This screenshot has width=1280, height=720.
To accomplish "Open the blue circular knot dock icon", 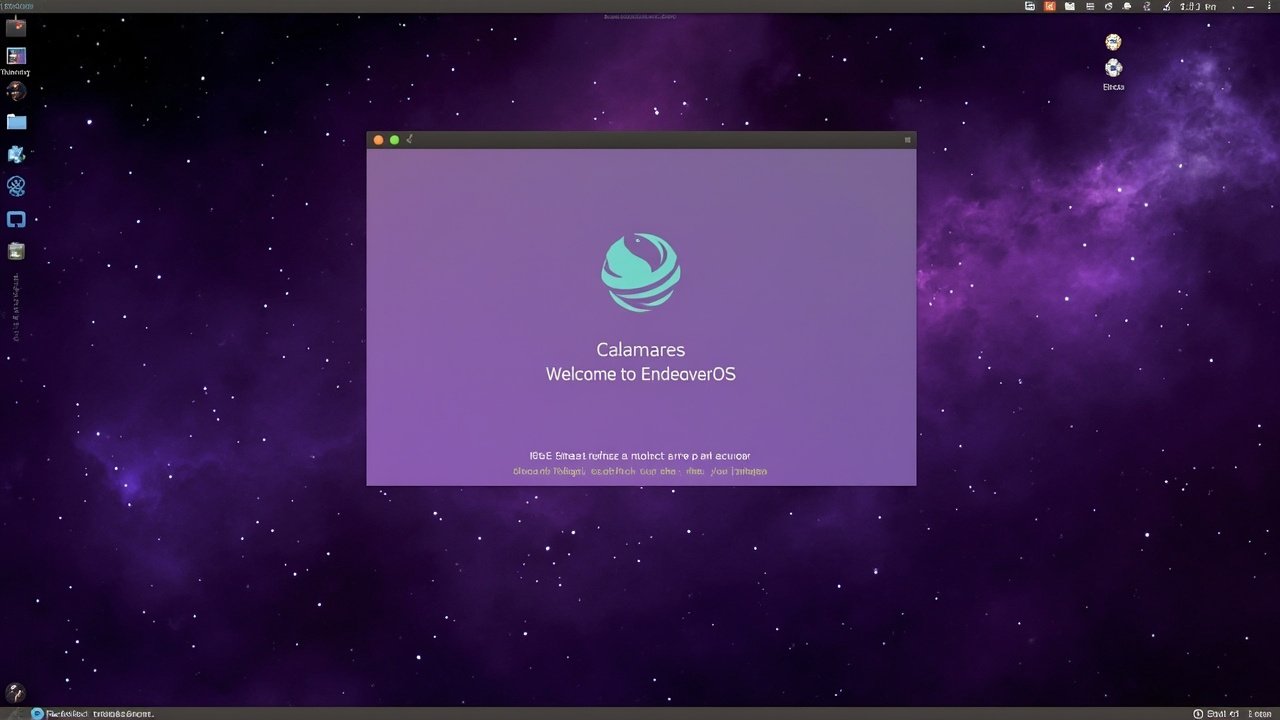I will click(16, 186).
